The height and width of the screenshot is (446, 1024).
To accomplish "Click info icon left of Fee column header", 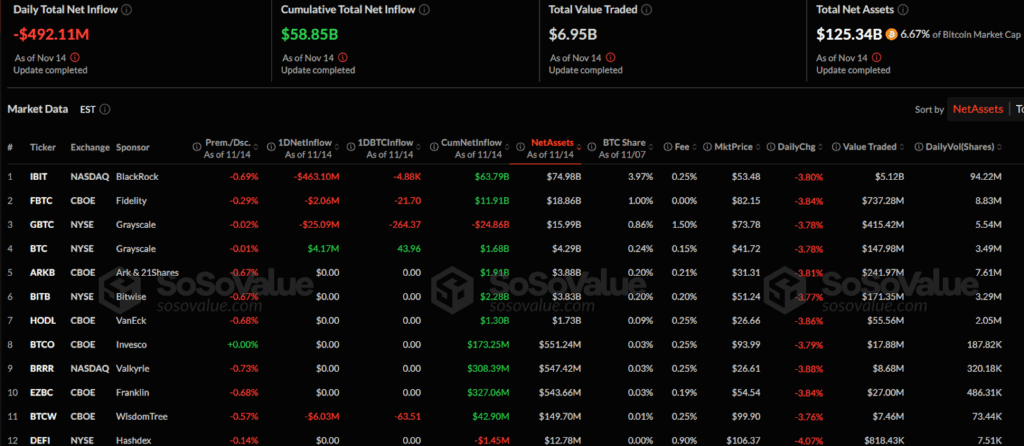I will (667, 146).
